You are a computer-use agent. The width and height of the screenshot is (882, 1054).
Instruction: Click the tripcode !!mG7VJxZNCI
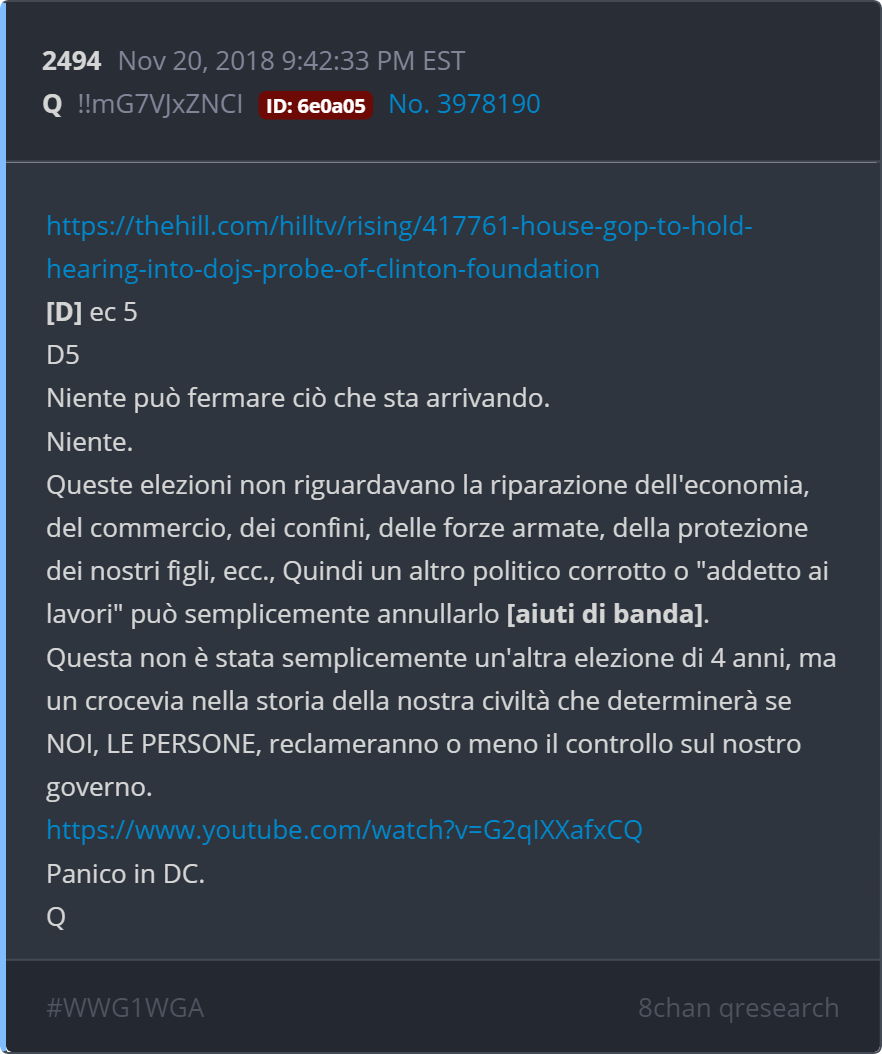[x=160, y=104]
